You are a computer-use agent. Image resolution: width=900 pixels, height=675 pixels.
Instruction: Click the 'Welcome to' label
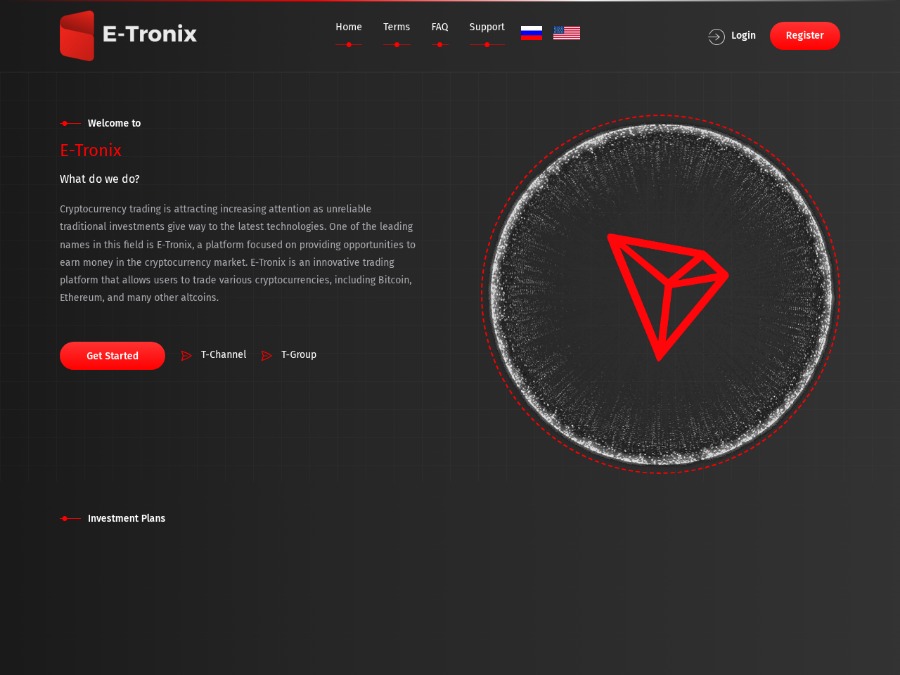point(114,123)
